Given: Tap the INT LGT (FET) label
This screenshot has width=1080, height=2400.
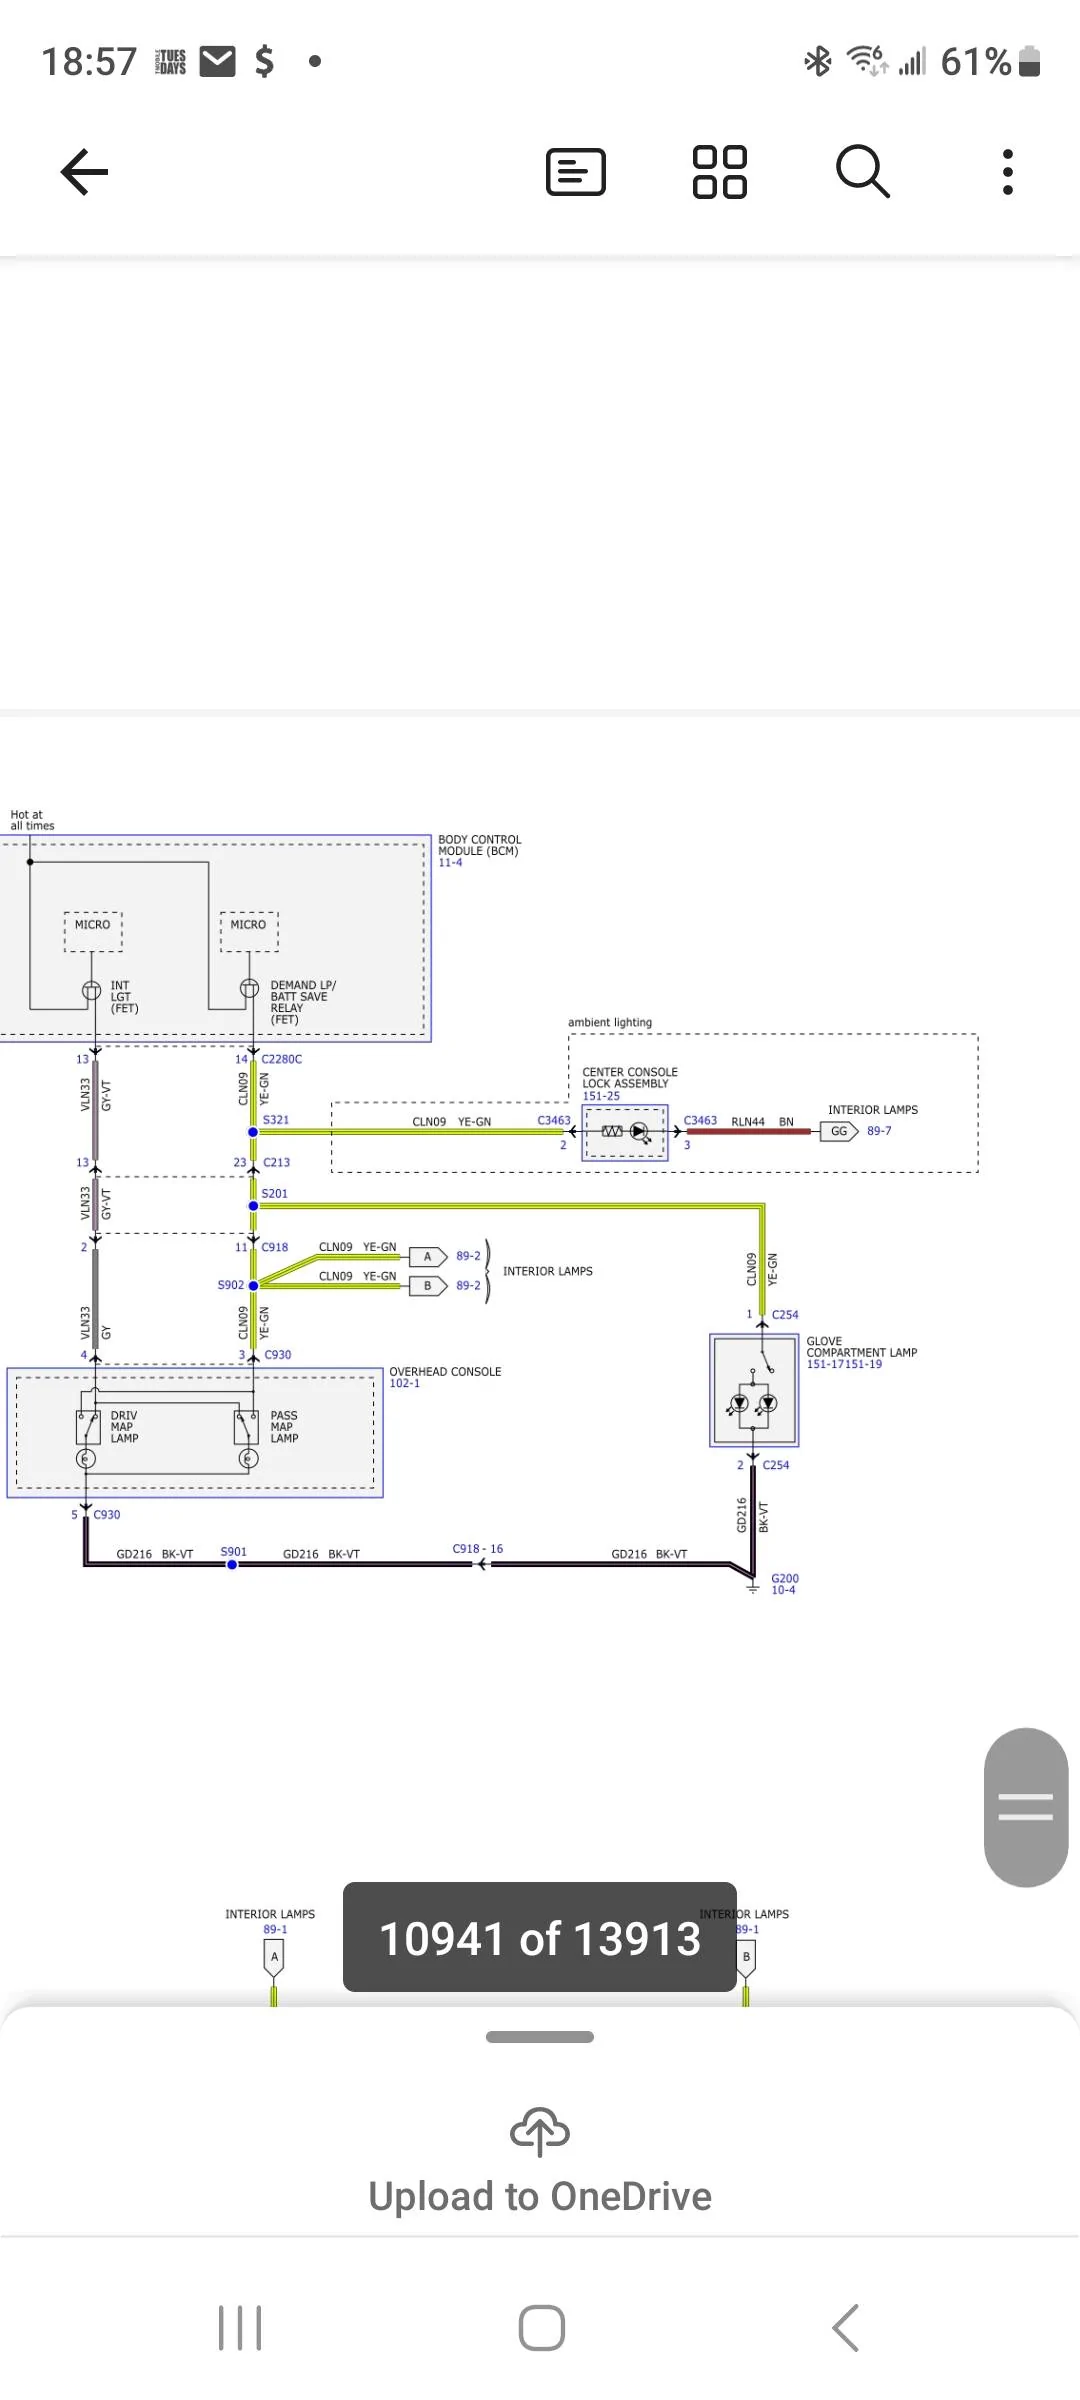Looking at the screenshot, I should (x=124, y=997).
